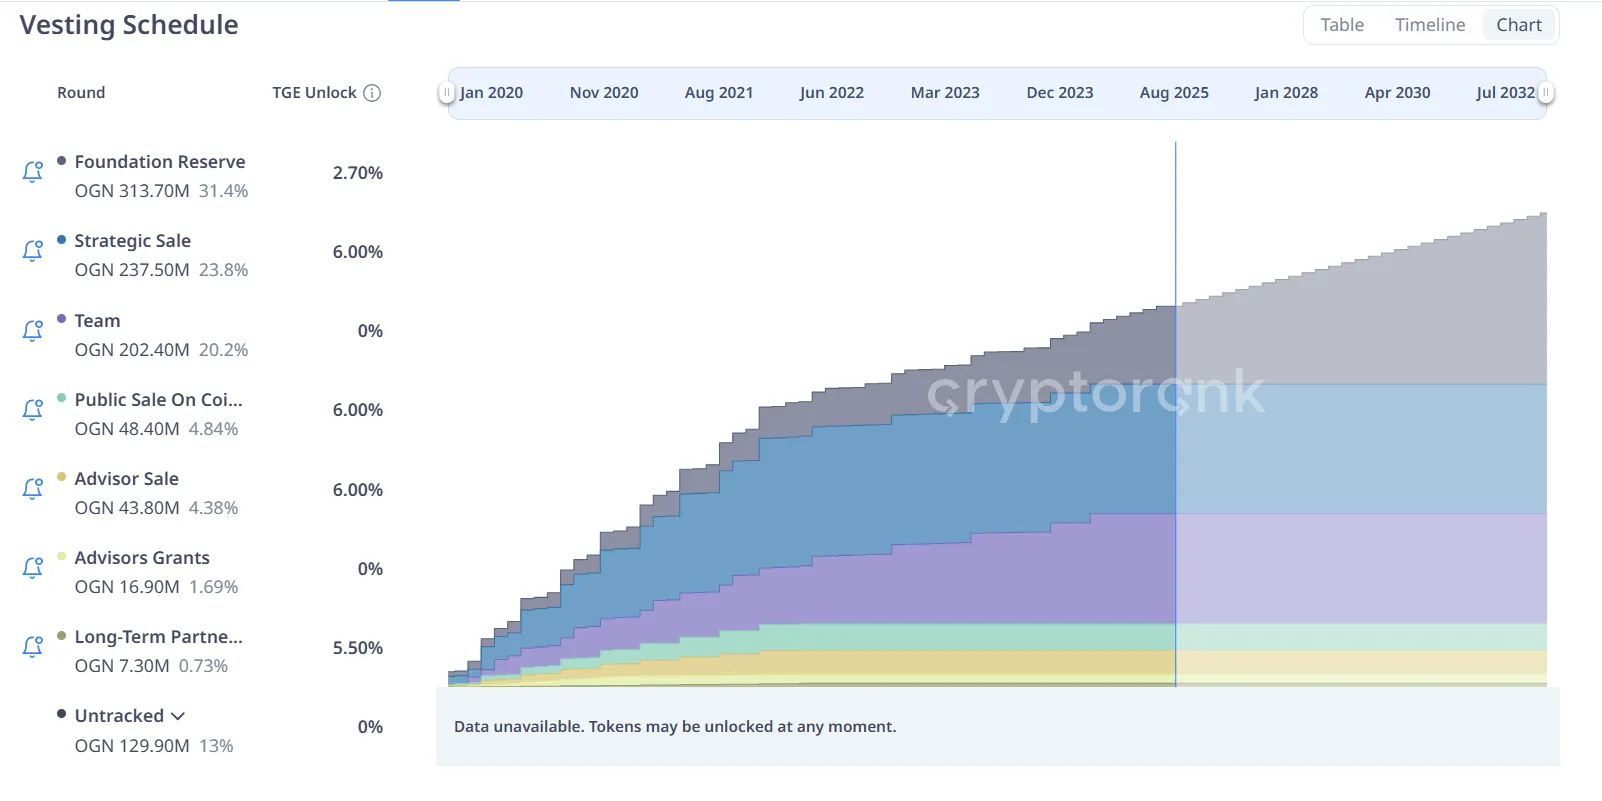Image resolution: width=1602 pixels, height=801 pixels.
Task: Click the right date range slider handle
Action: (1546, 93)
